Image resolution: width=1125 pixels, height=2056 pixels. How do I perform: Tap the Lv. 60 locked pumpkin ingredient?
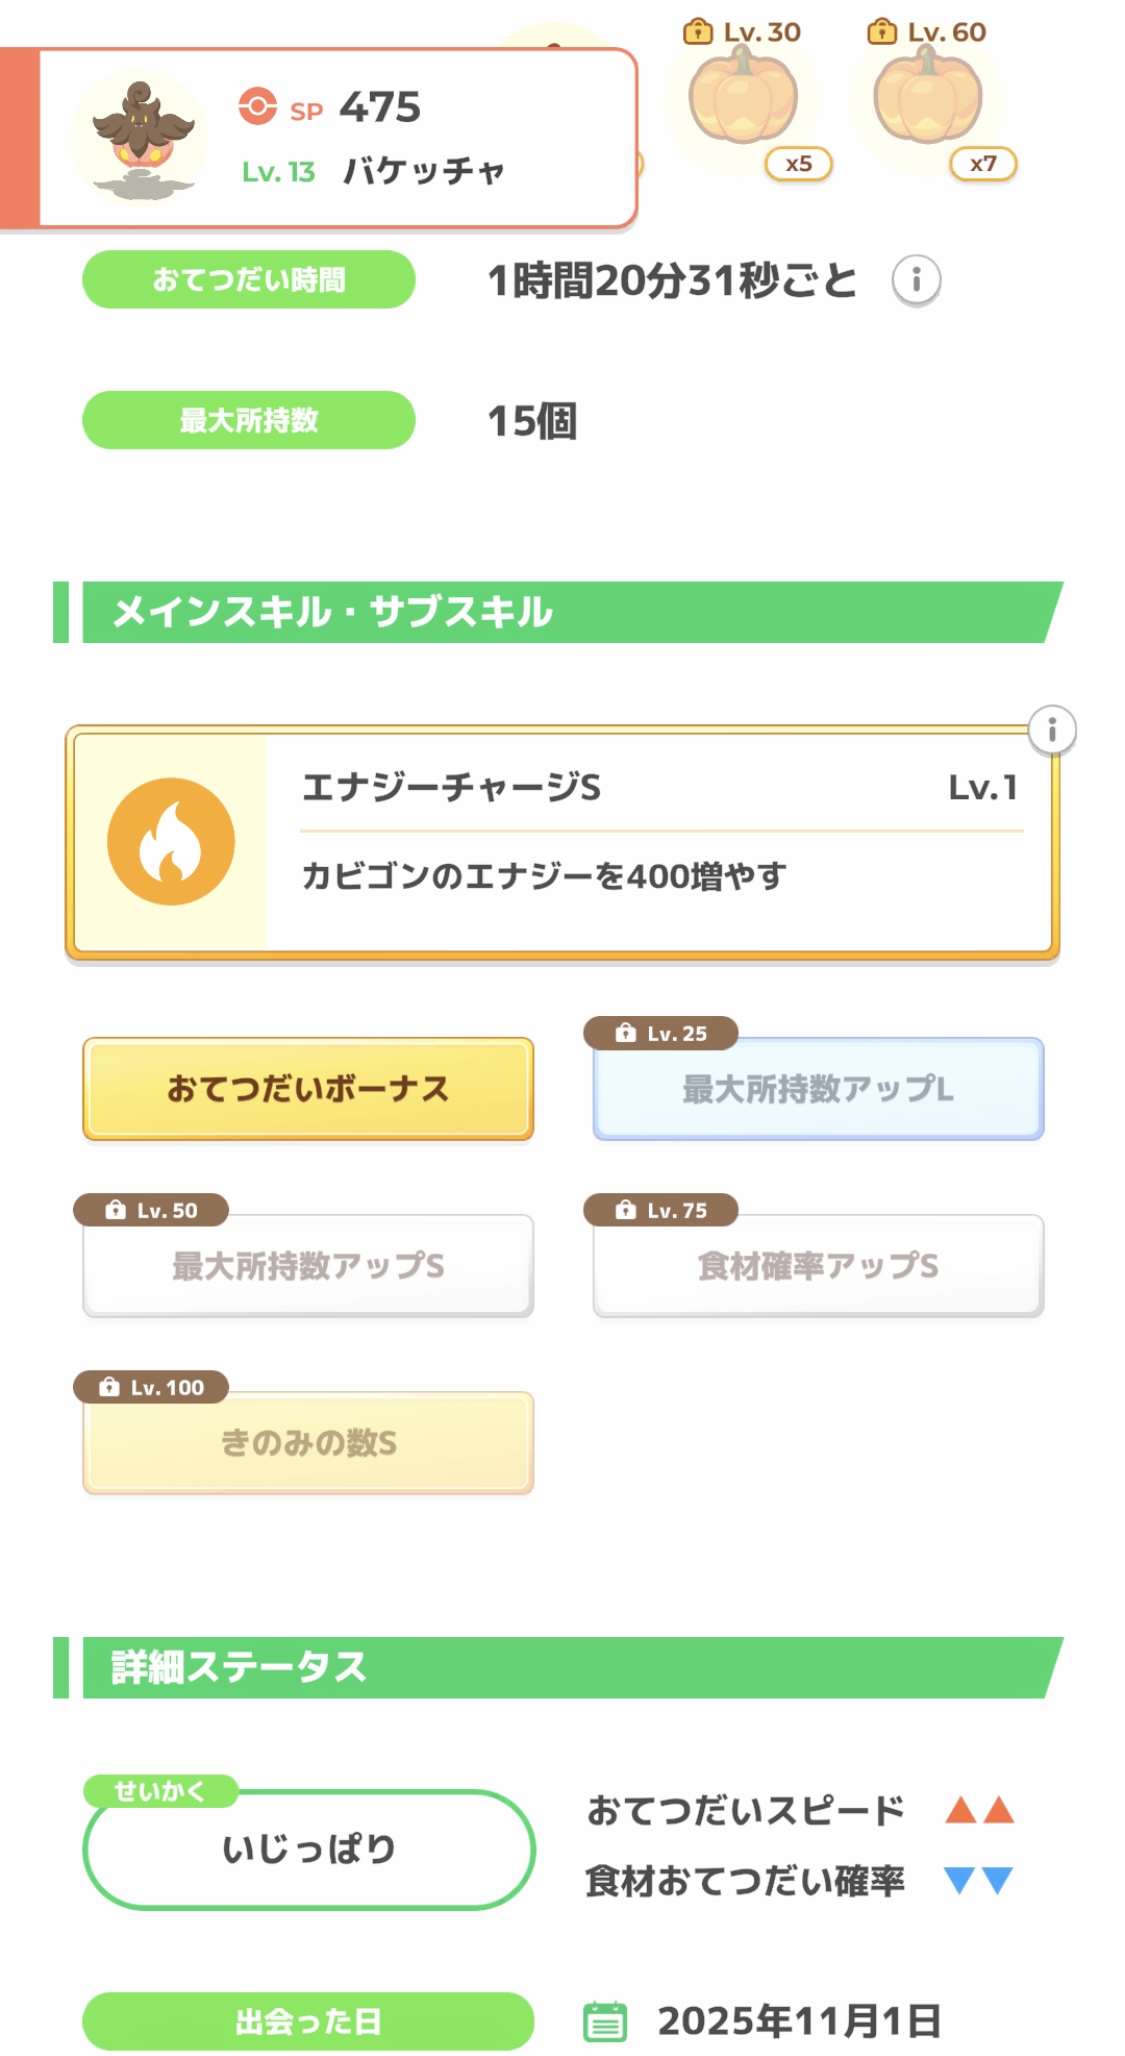(x=927, y=98)
